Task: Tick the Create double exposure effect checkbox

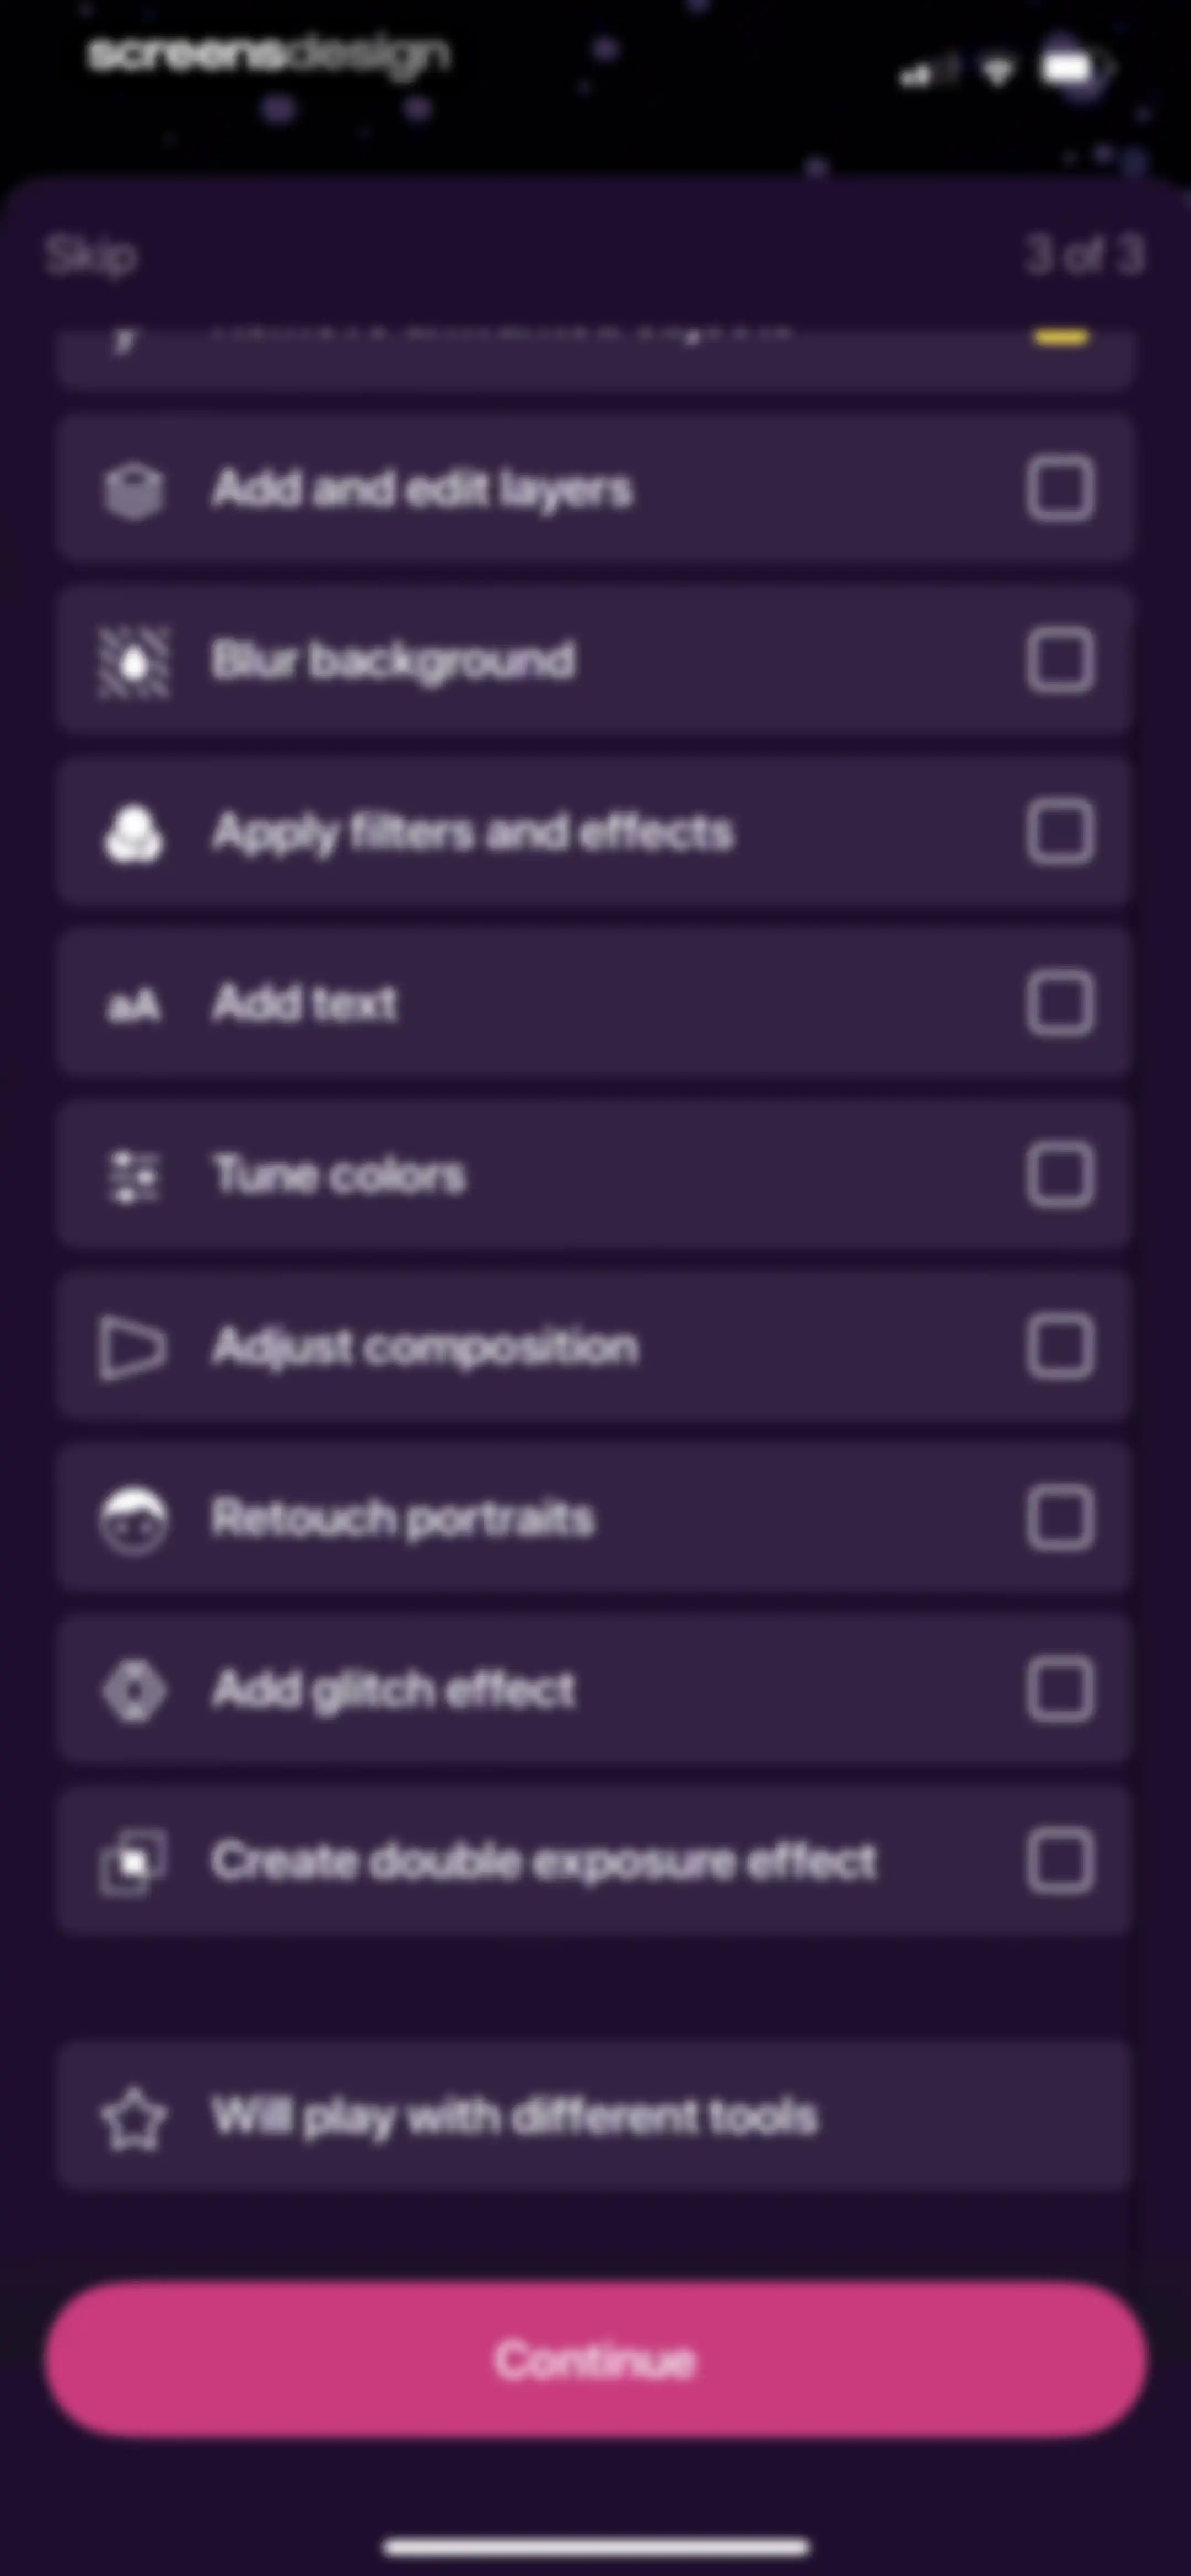Action: [1060, 1862]
